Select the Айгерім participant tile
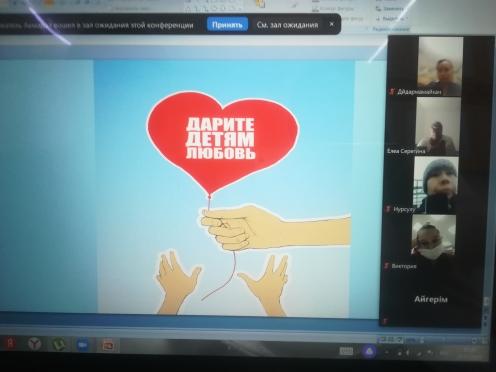This screenshot has height=372, width=496. tap(431, 299)
